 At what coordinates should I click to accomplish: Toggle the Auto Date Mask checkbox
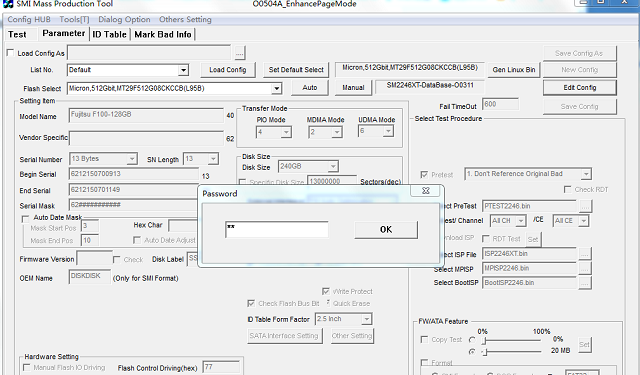[25, 219]
